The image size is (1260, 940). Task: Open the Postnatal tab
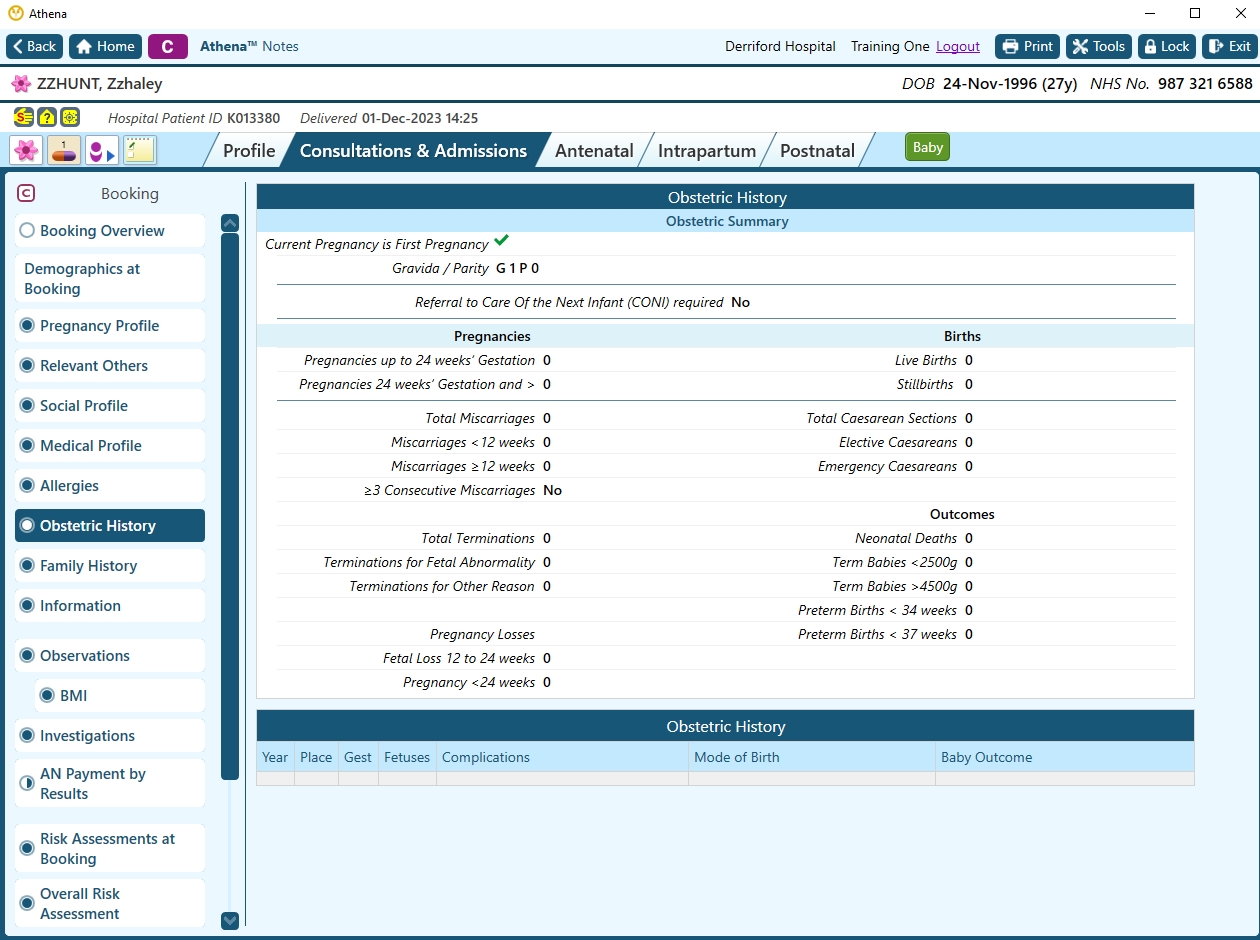pos(817,151)
